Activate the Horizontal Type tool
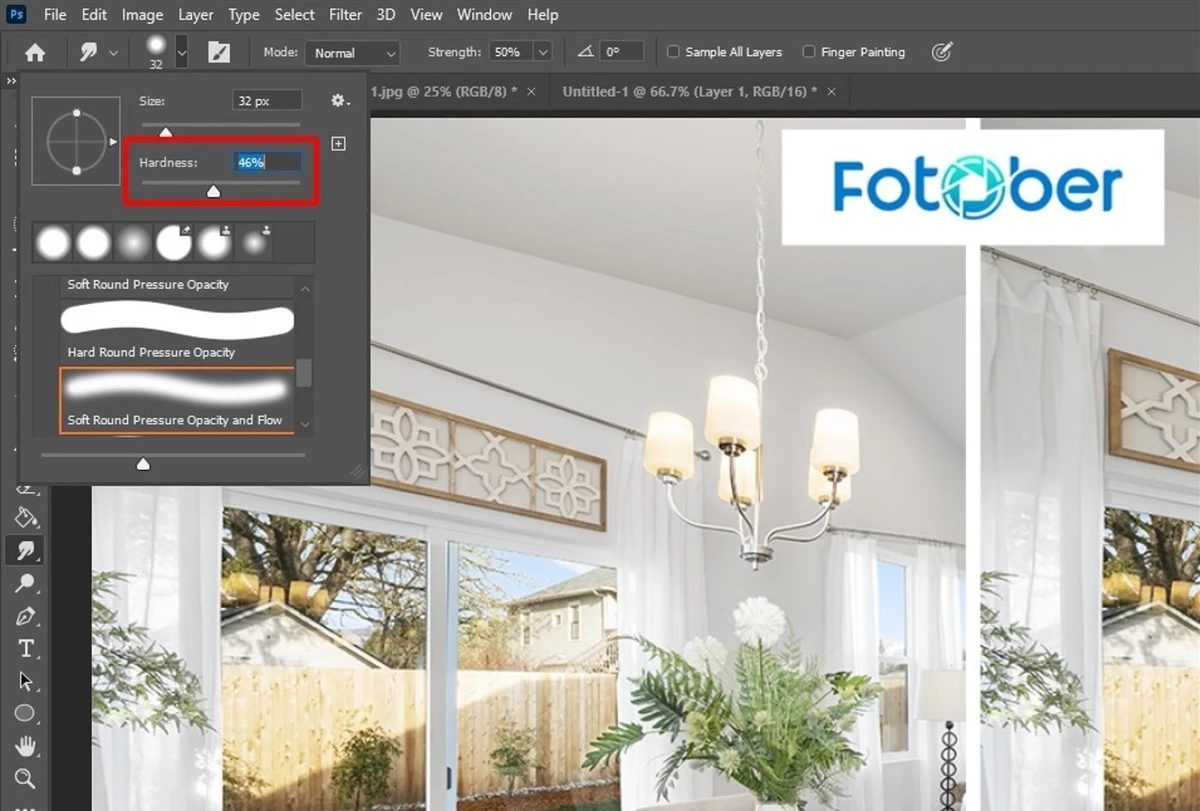The height and width of the screenshot is (811, 1200). [x=25, y=648]
